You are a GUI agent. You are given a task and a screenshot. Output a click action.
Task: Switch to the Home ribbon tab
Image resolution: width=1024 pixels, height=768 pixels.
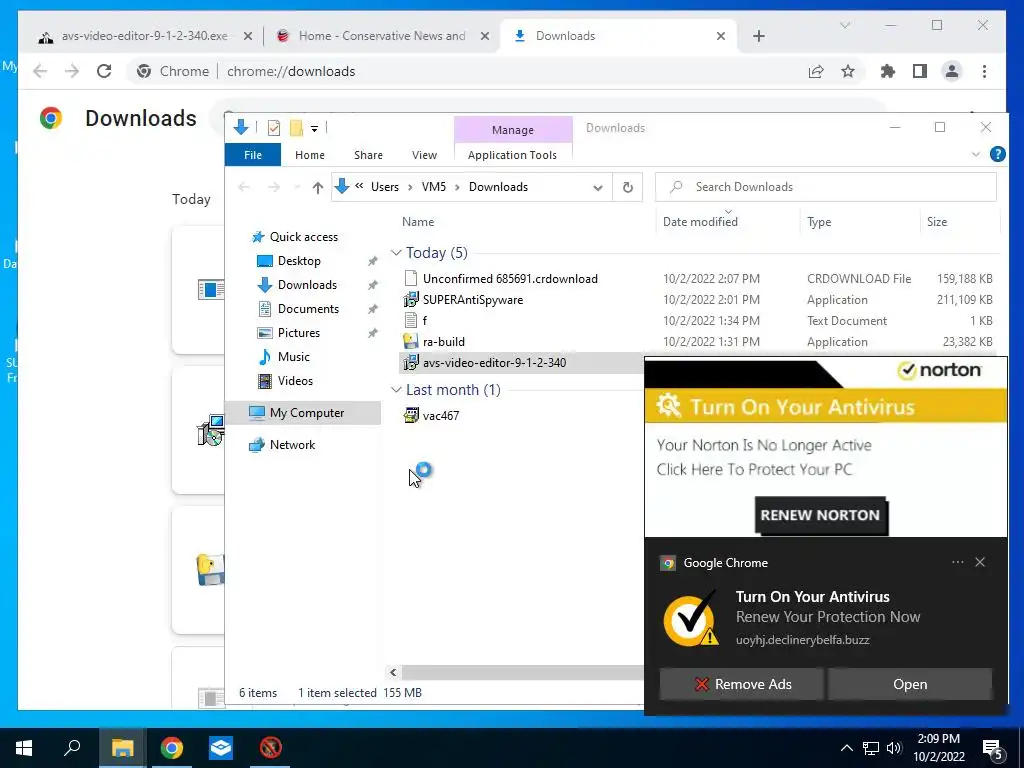pos(310,155)
